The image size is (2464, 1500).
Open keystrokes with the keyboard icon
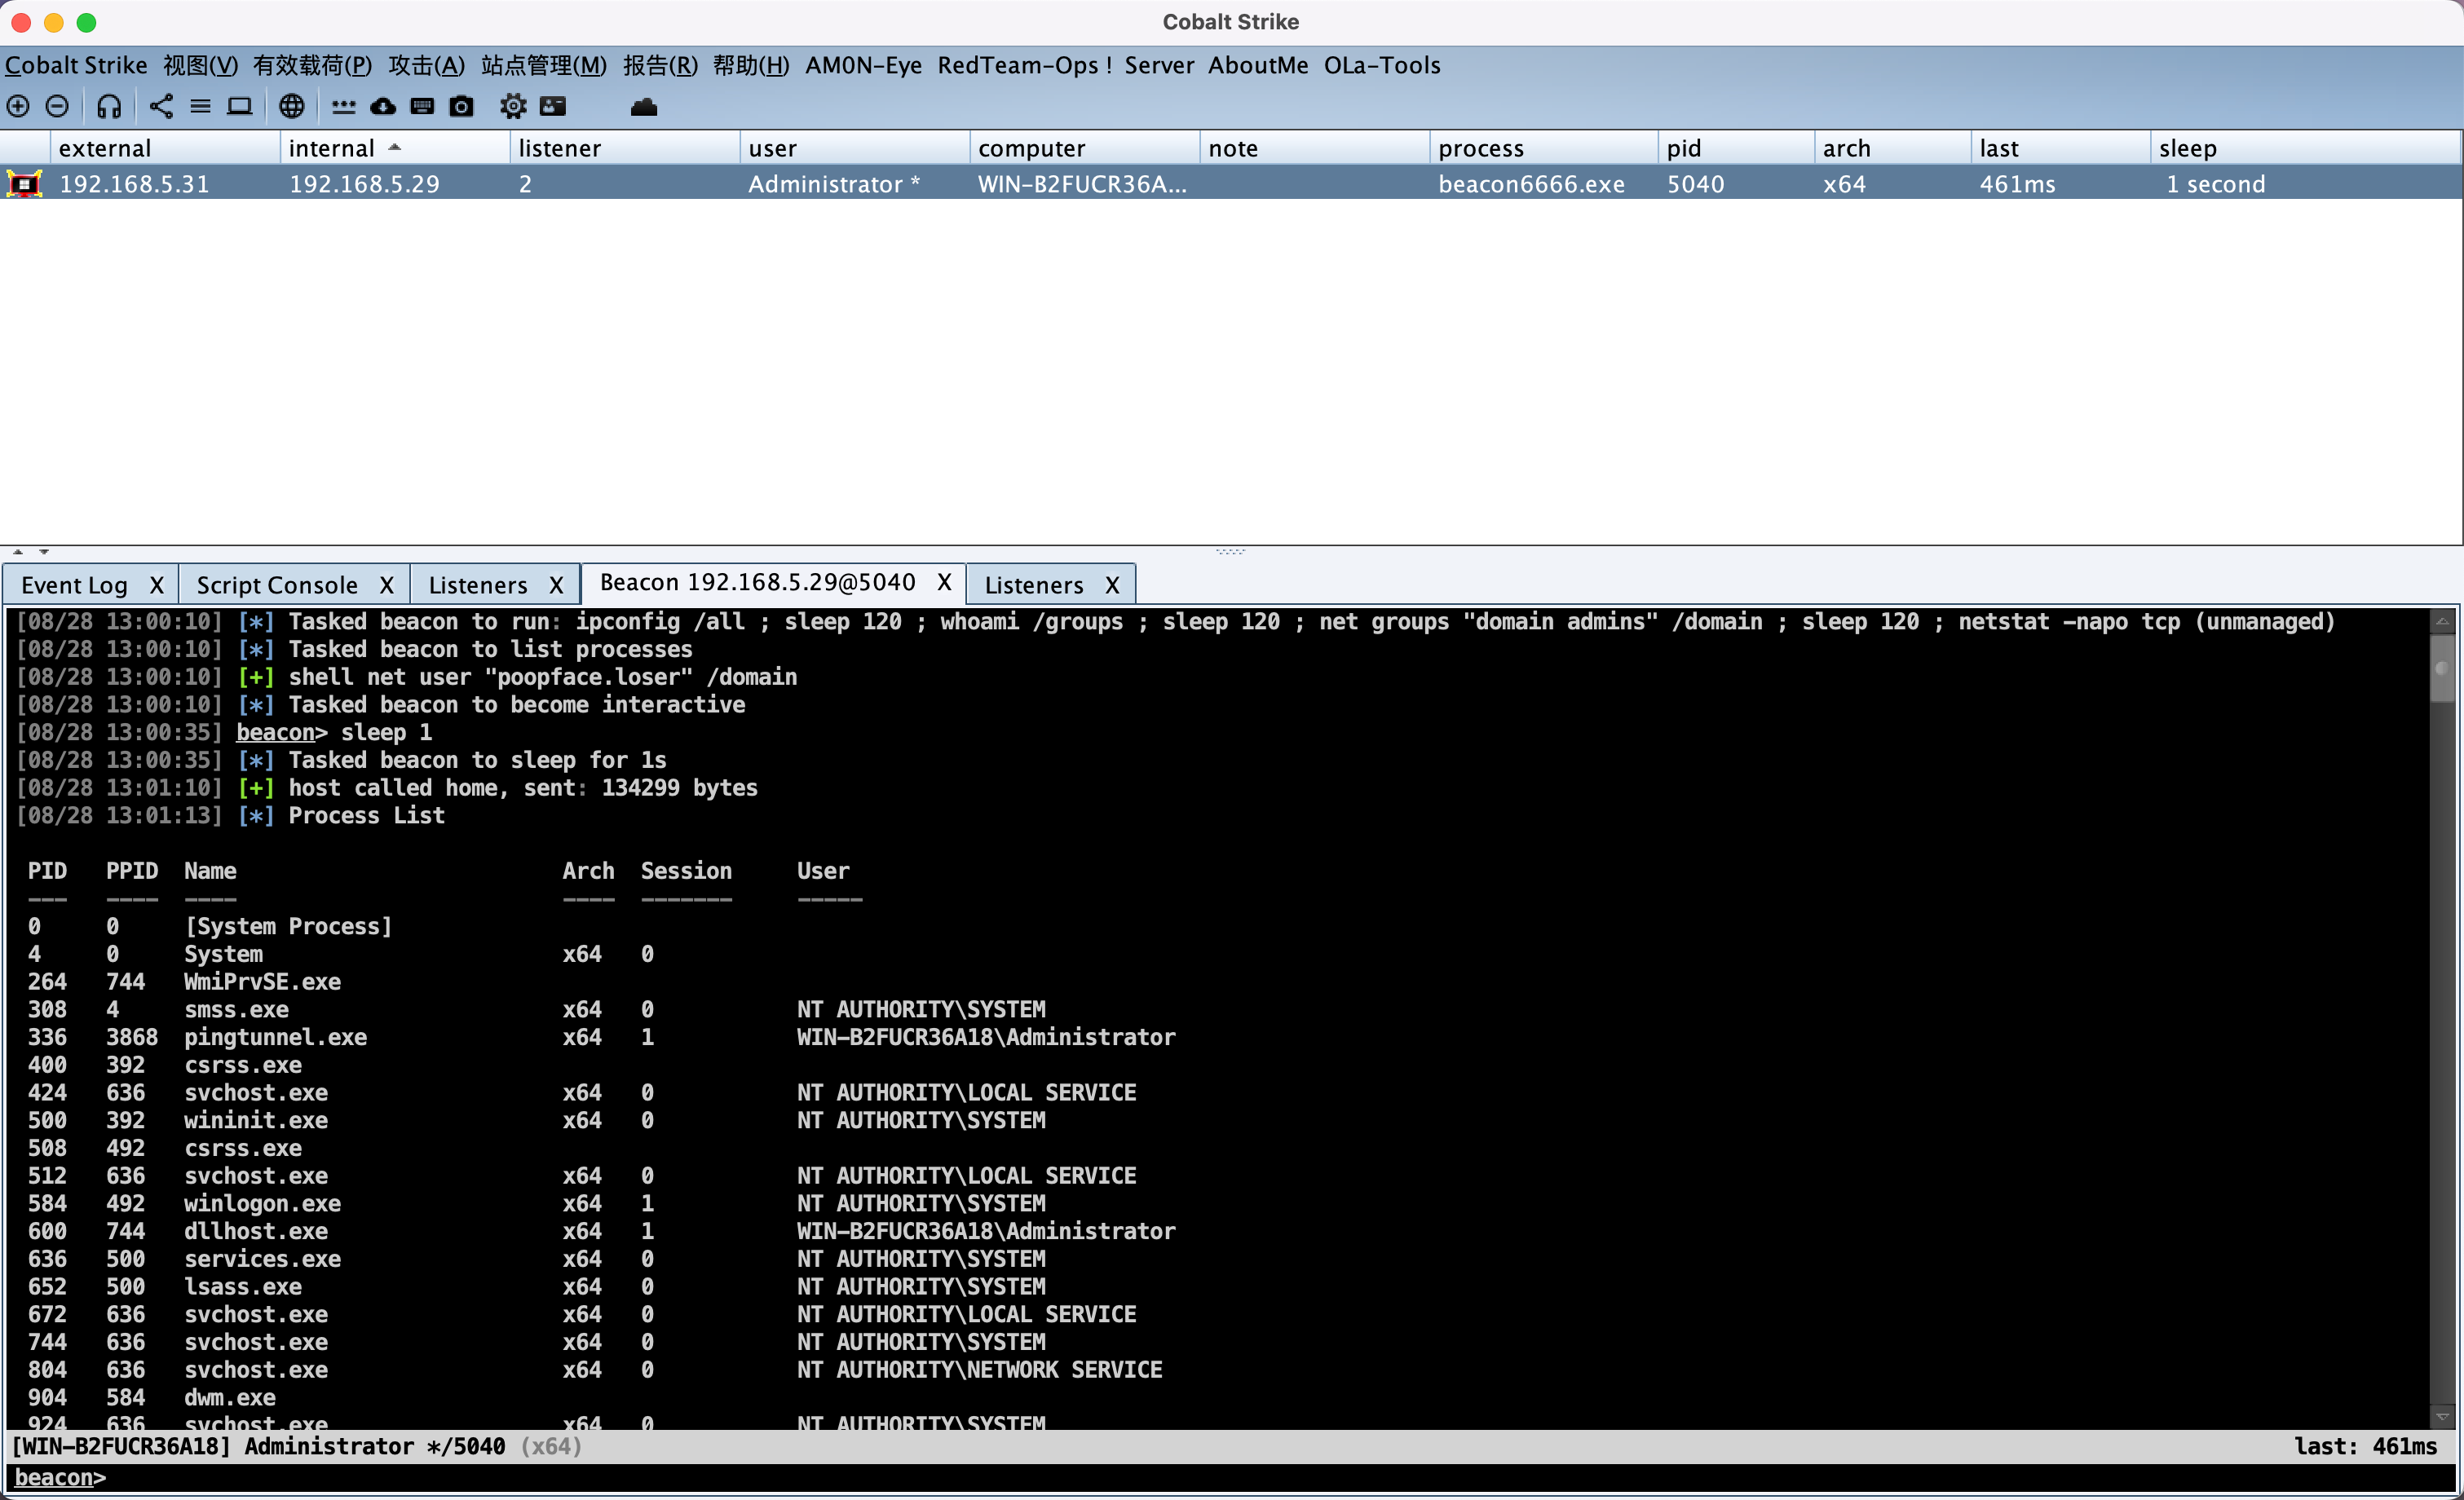pyautogui.click(x=422, y=106)
